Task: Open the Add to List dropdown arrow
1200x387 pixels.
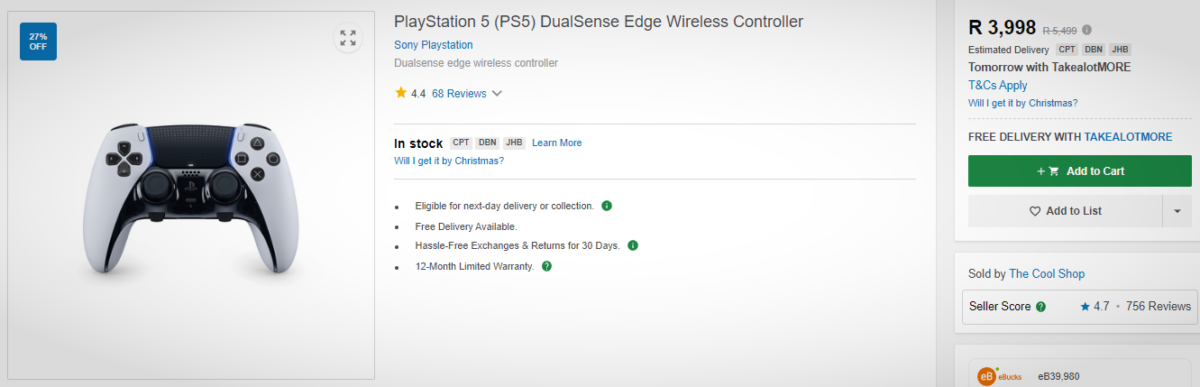Action: 1177,211
